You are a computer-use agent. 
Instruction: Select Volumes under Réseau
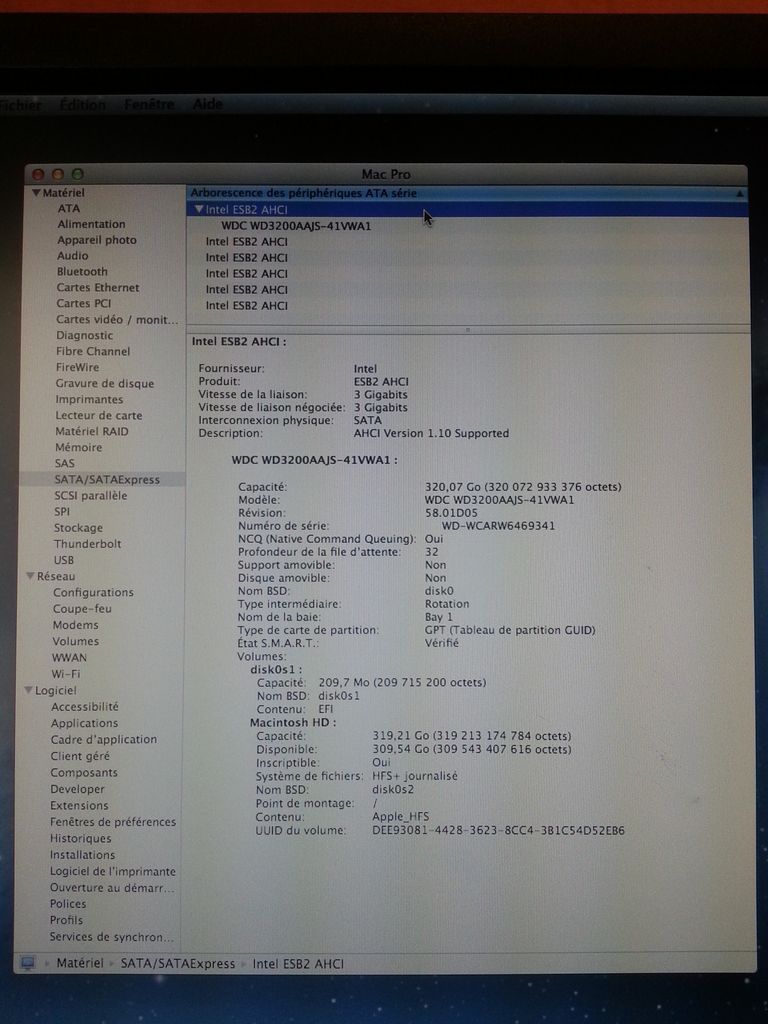(x=76, y=641)
